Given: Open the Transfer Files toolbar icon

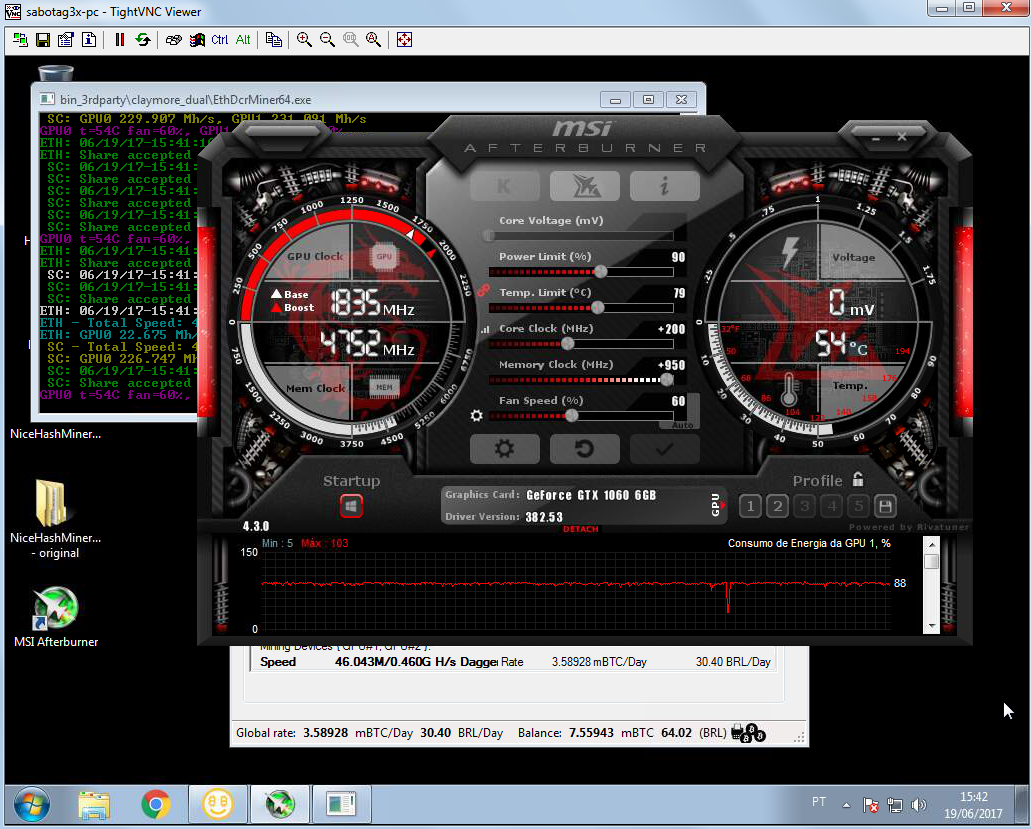Looking at the screenshot, I should pos(274,40).
